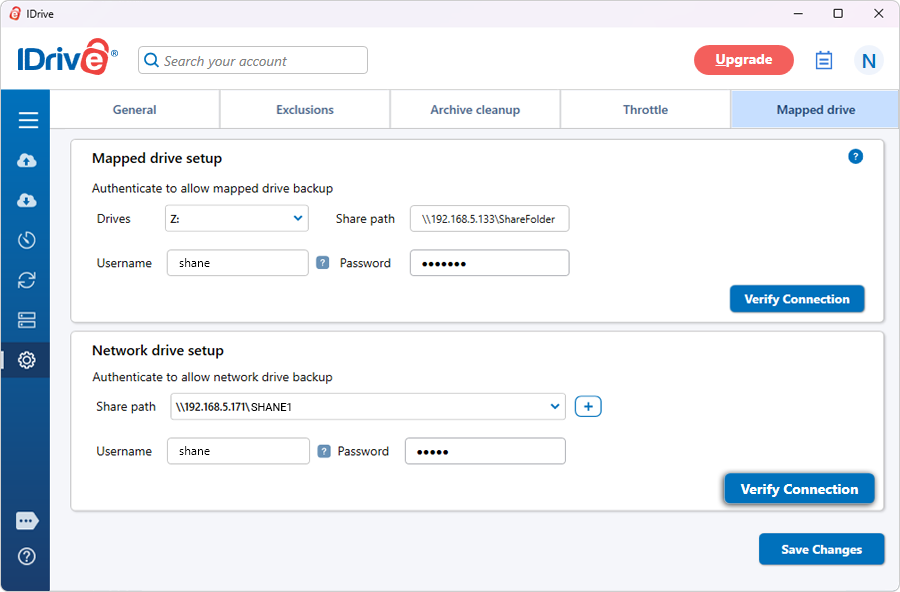Viewport: 900px width, 592px height.
Task: Open the chat feedback icon
Action: [x=27, y=521]
